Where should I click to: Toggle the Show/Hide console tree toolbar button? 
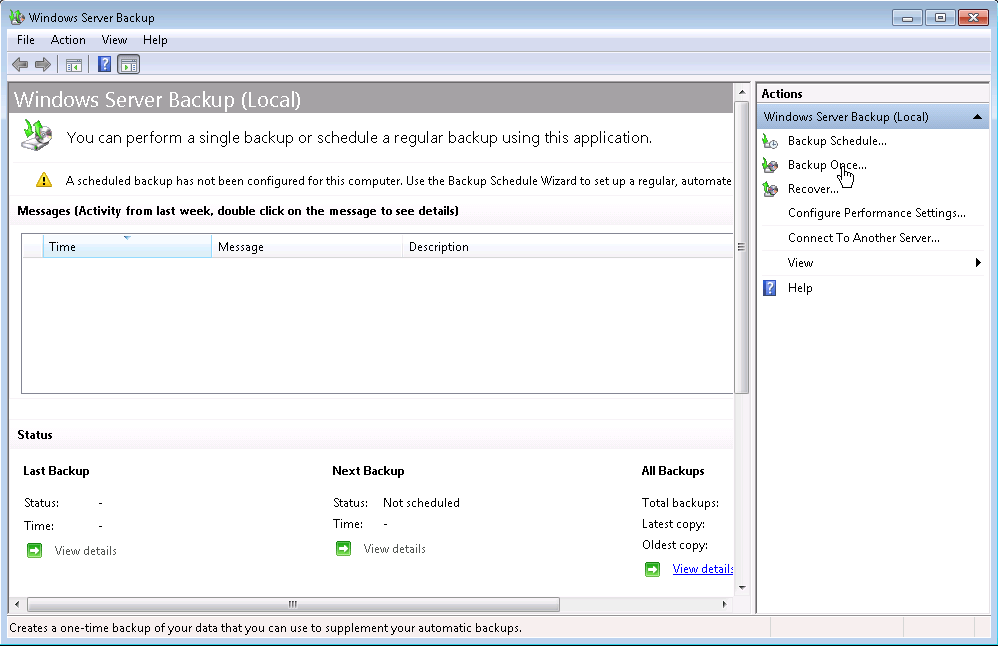[74, 64]
